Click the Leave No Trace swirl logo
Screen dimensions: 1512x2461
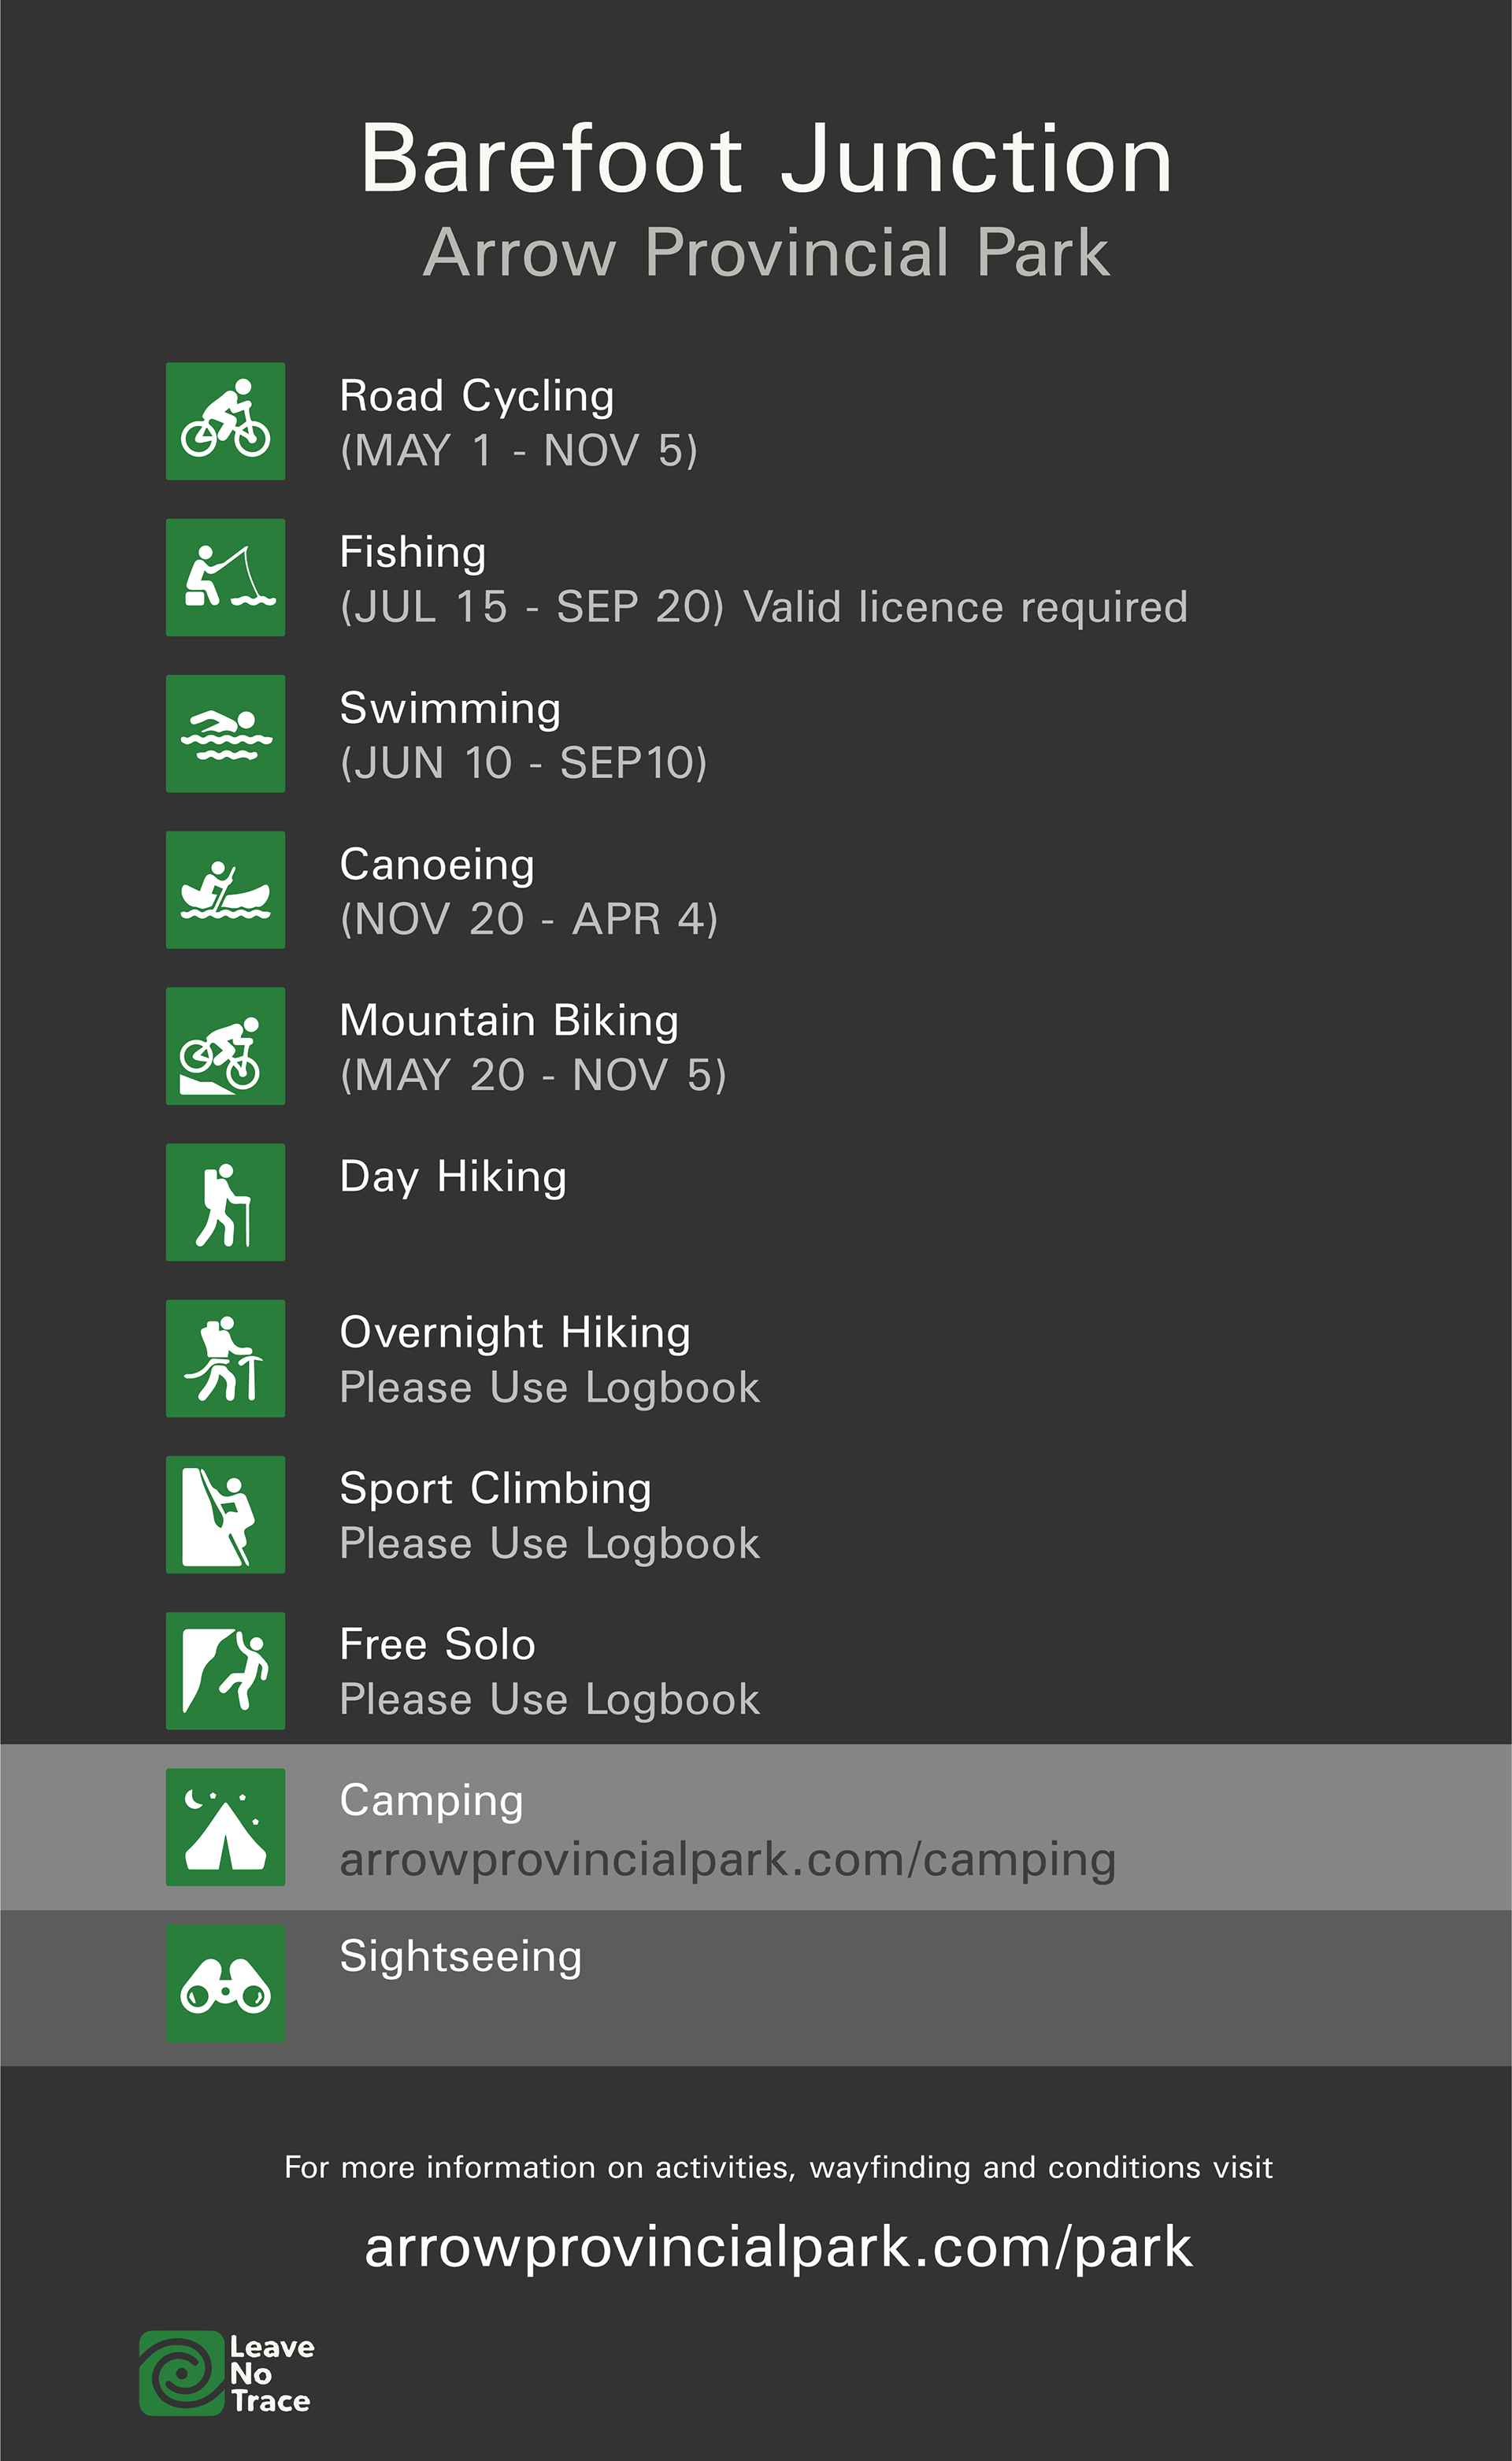(181, 2373)
